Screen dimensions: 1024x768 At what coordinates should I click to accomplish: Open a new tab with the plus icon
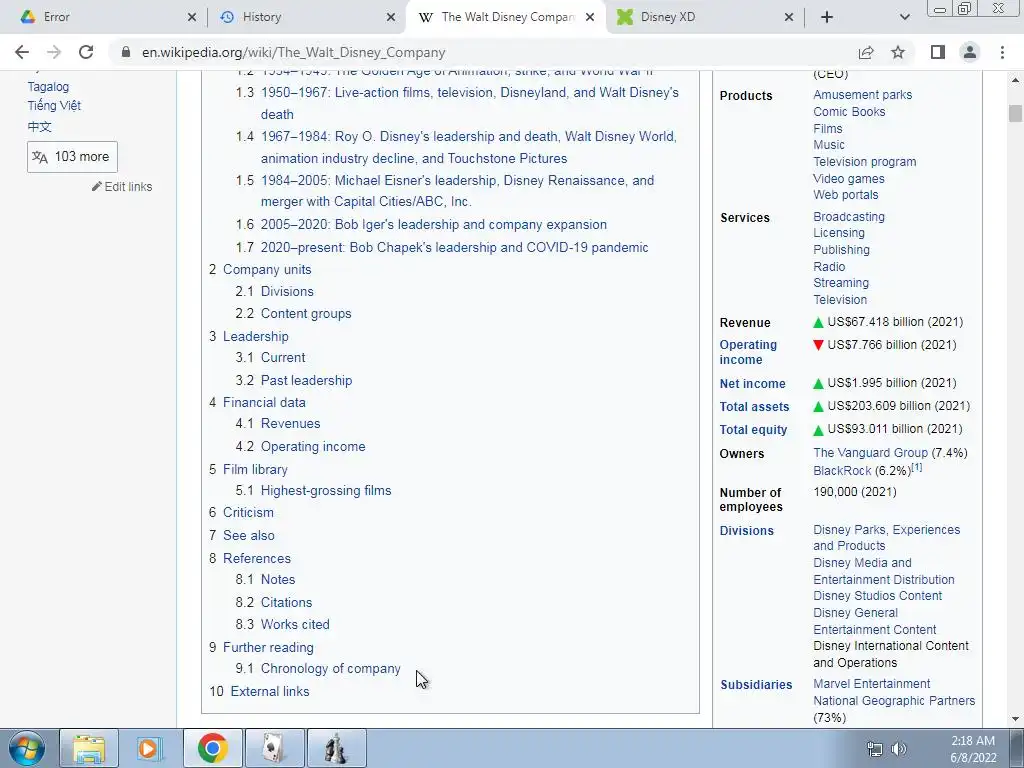[827, 17]
